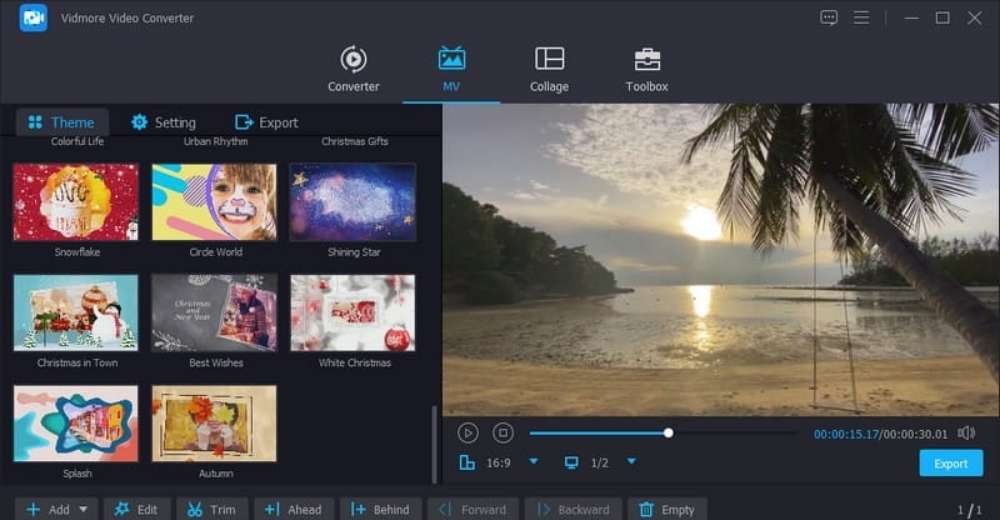The width and height of the screenshot is (1000, 520).
Task: Mute the preview volume
Action: tap(966, 433)
